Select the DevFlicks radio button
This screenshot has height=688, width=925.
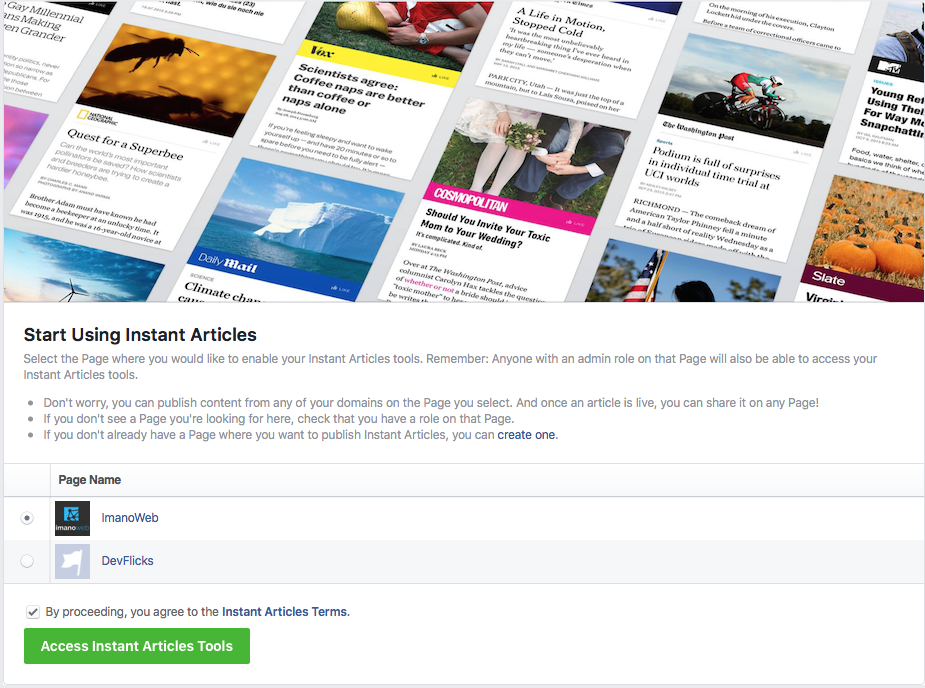[27, 561]
